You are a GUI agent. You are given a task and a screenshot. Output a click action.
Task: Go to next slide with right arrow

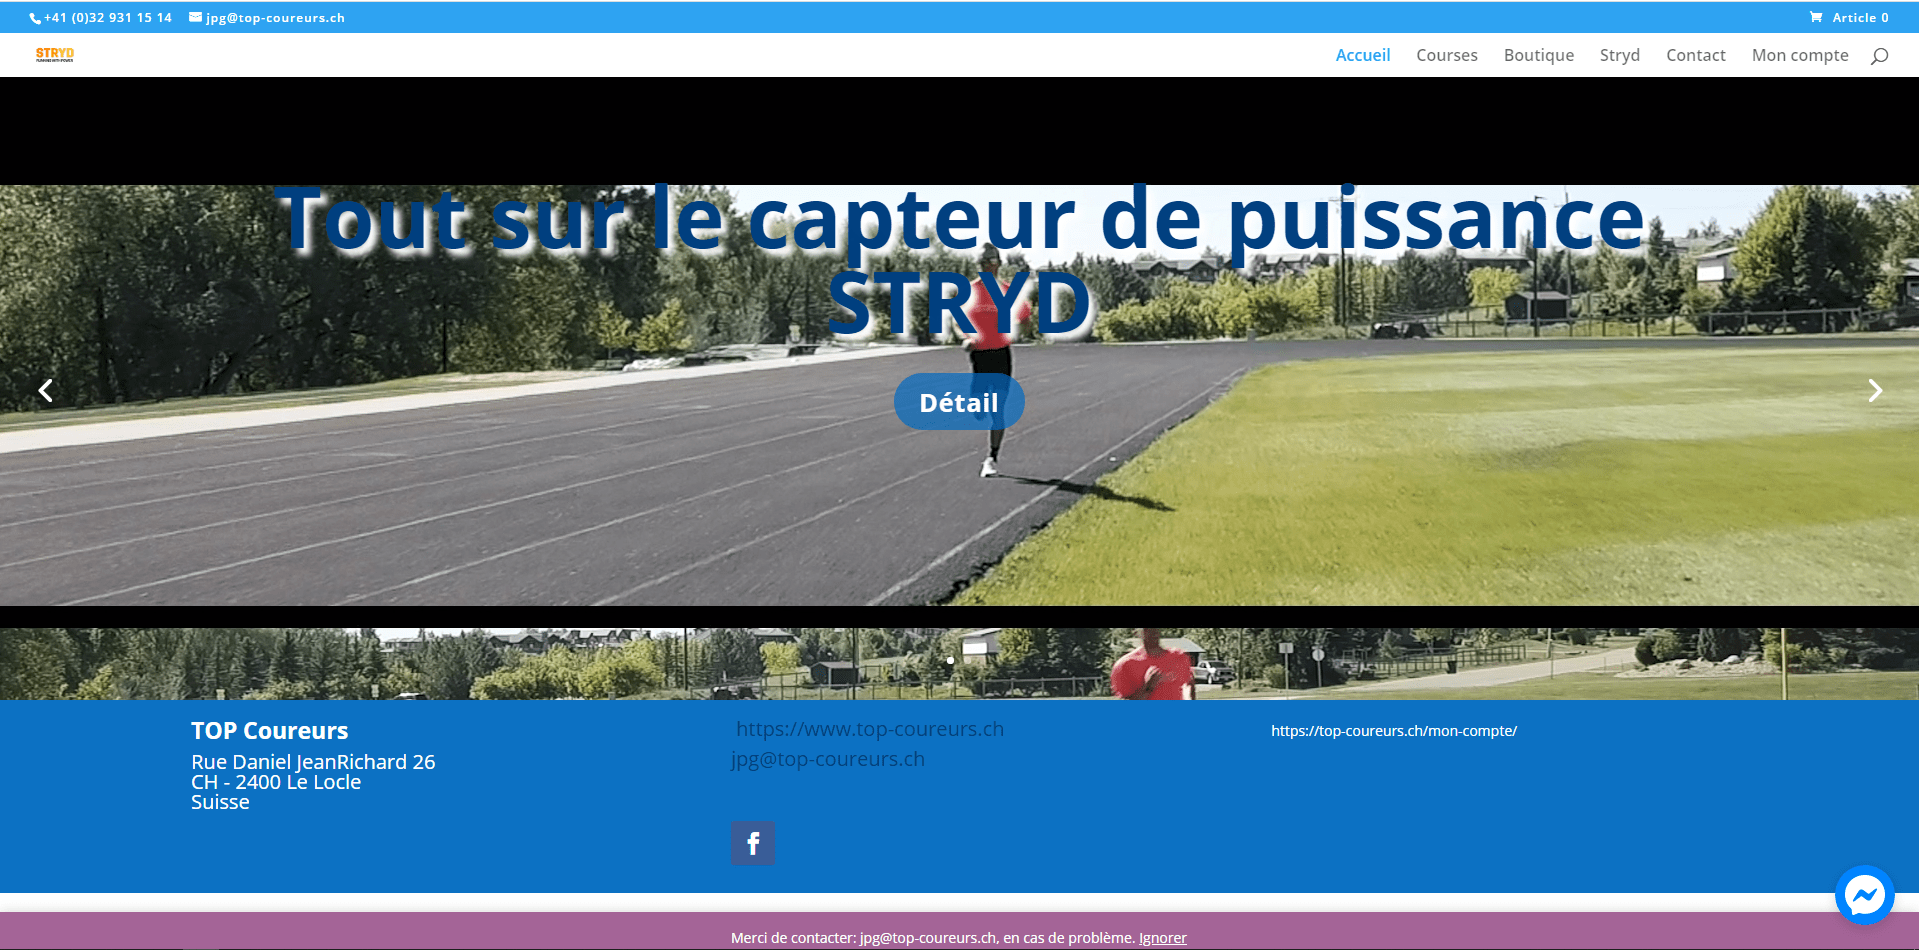(1875, 390)
